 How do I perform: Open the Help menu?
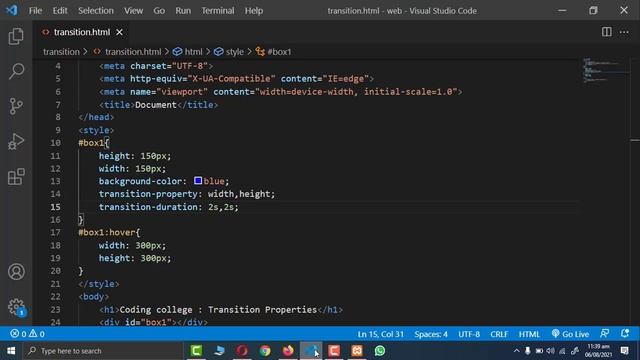(x=253, y=11)
